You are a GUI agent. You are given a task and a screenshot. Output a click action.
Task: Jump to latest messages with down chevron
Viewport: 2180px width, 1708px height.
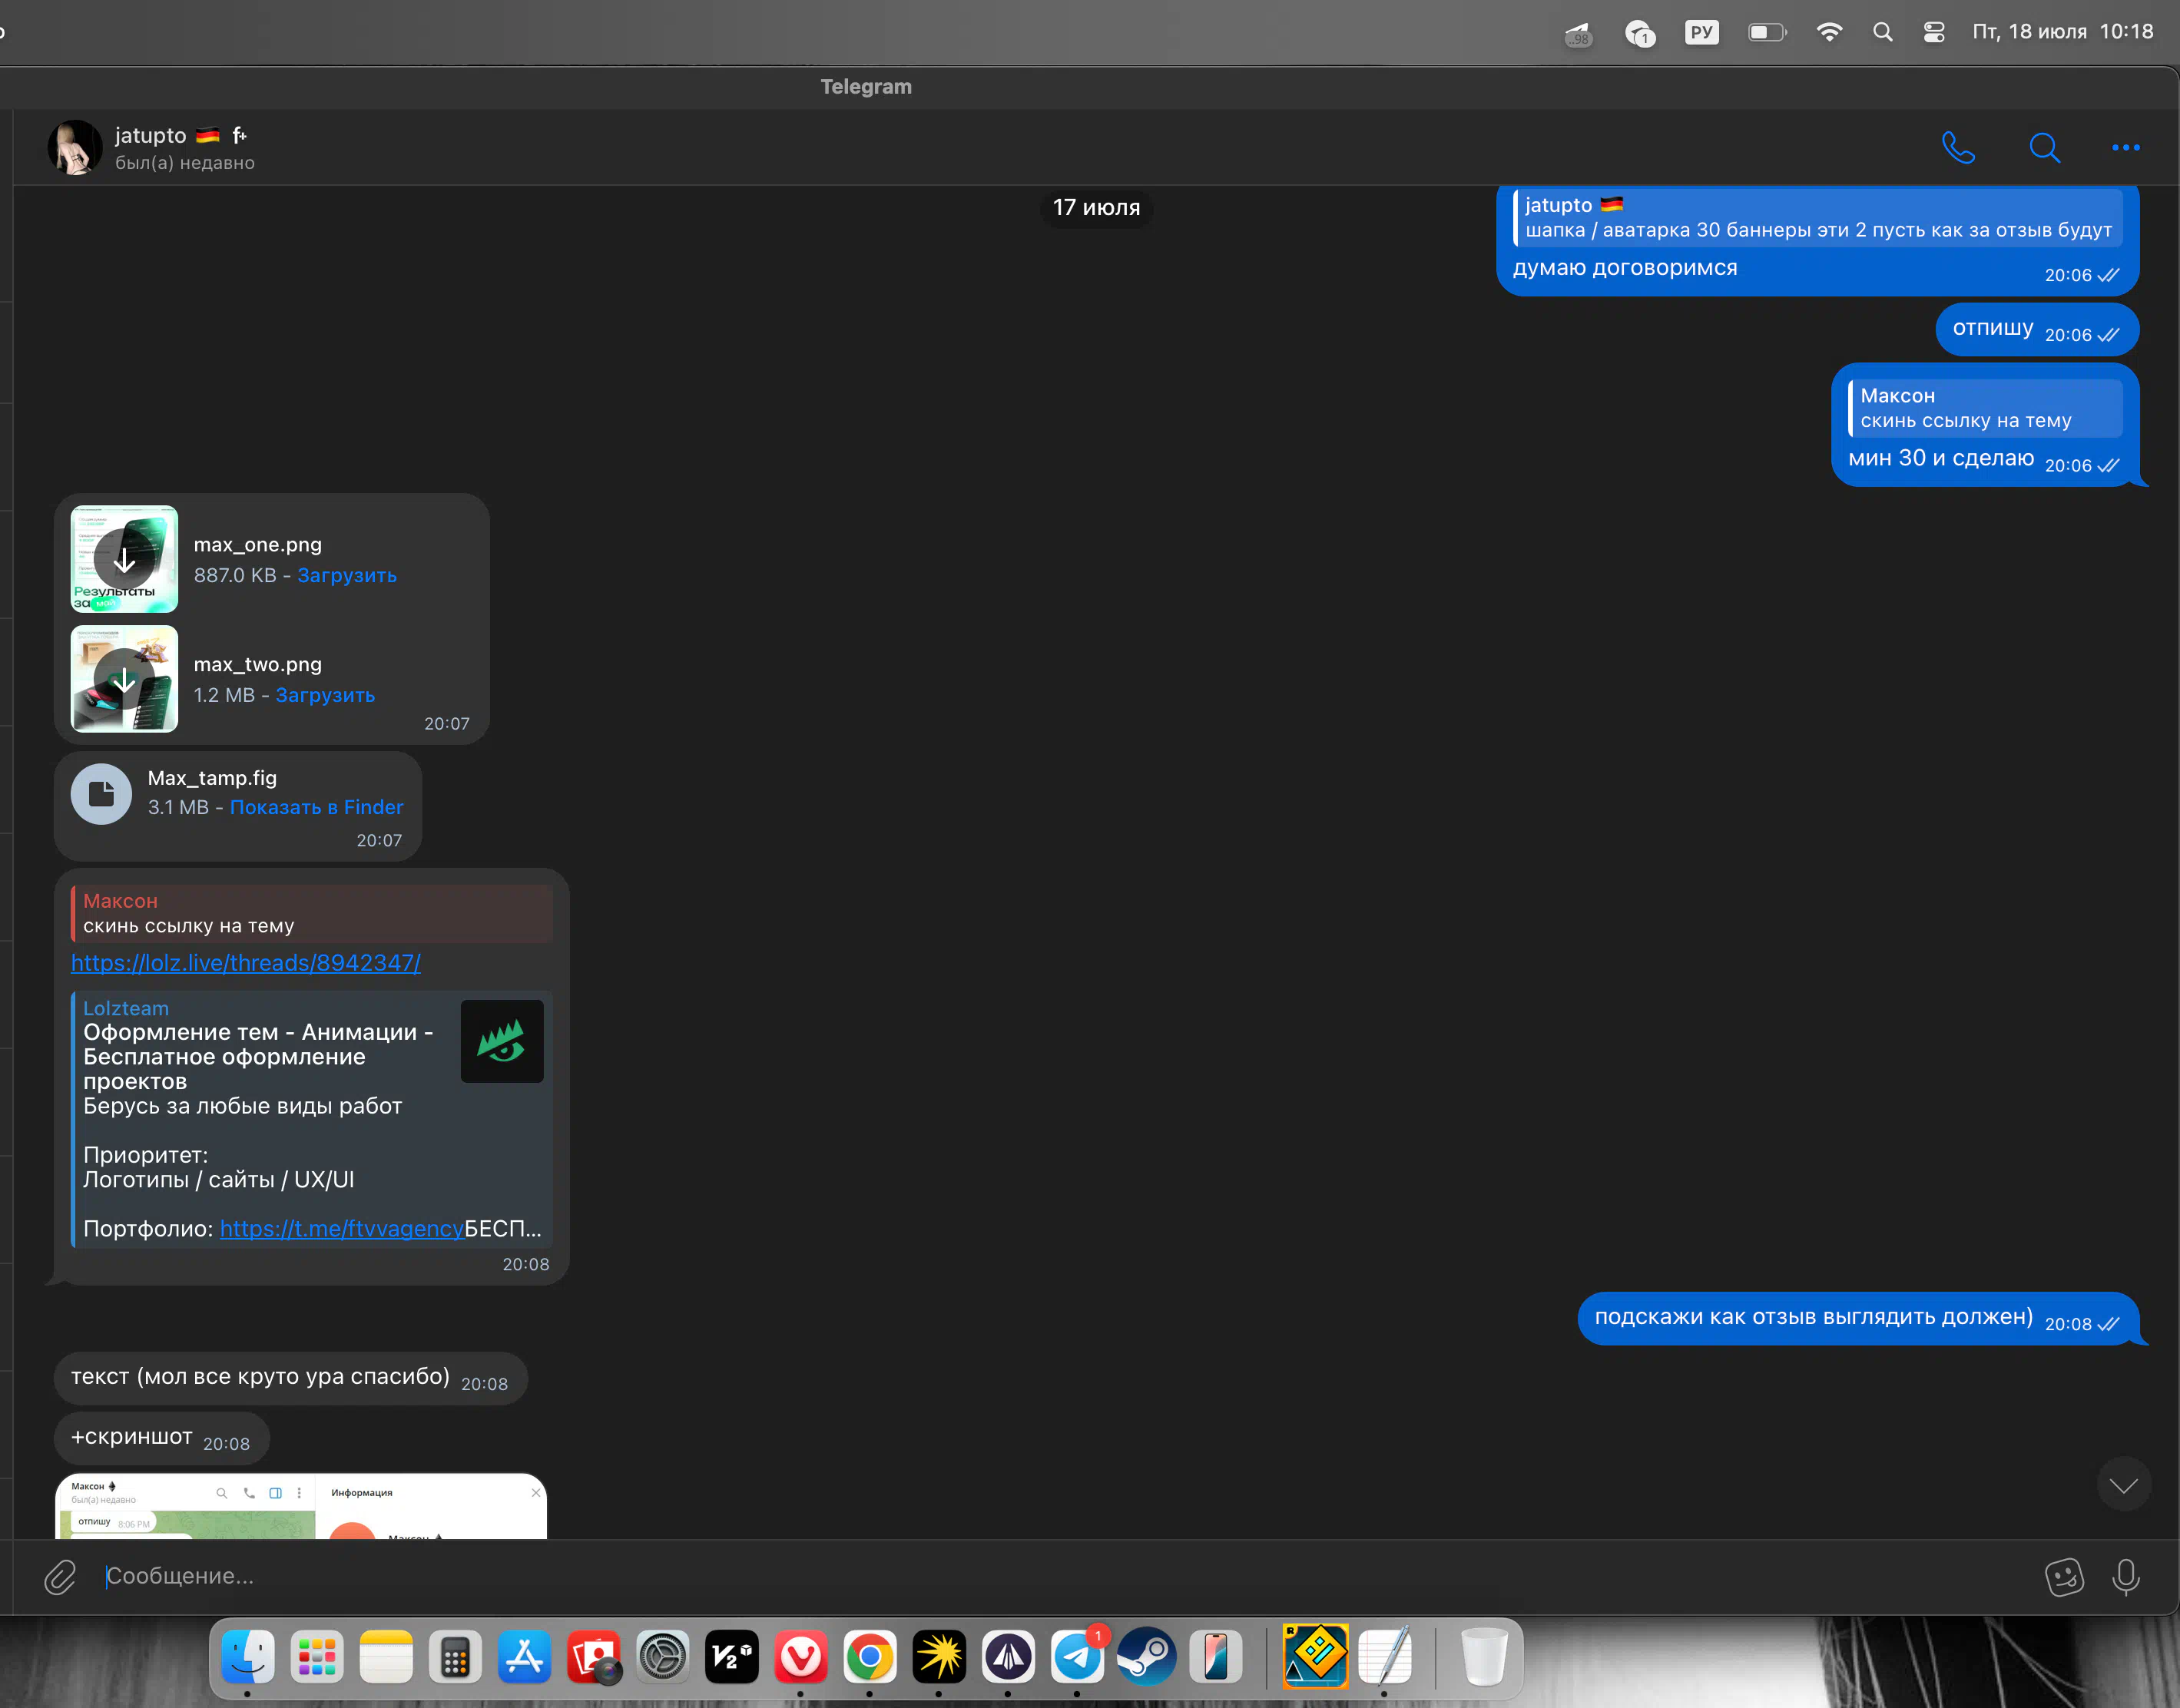[x=2123, y=1485]
